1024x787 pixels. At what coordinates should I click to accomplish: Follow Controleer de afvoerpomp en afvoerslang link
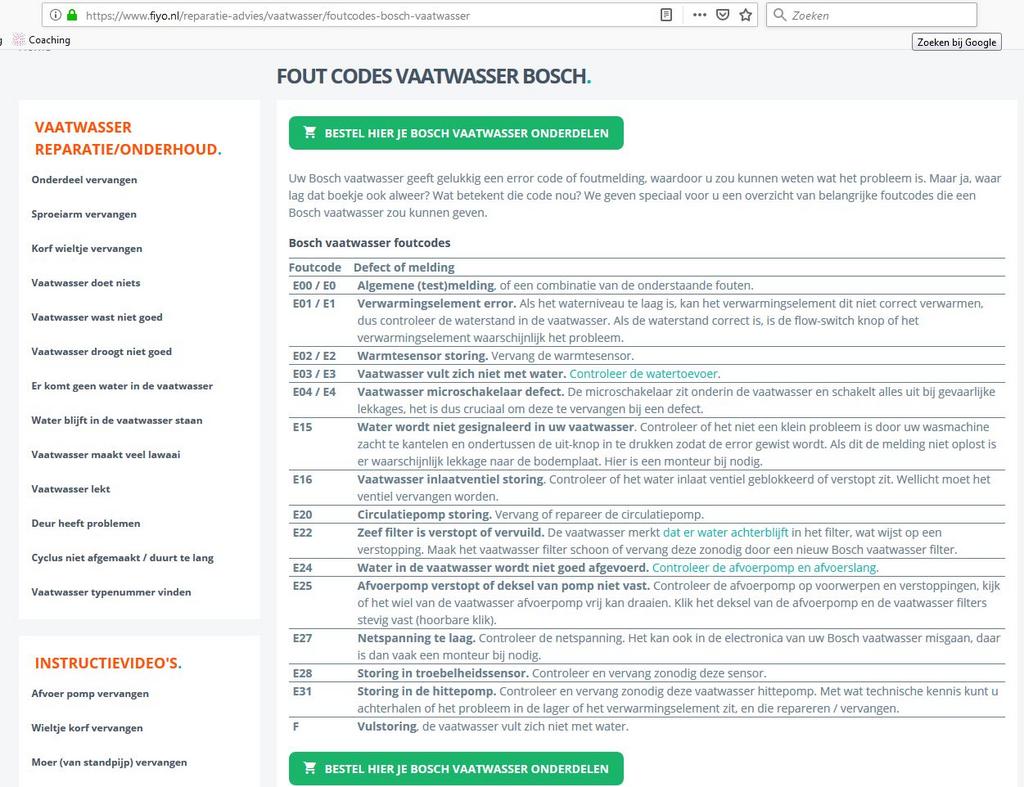[x=764, y=568]
